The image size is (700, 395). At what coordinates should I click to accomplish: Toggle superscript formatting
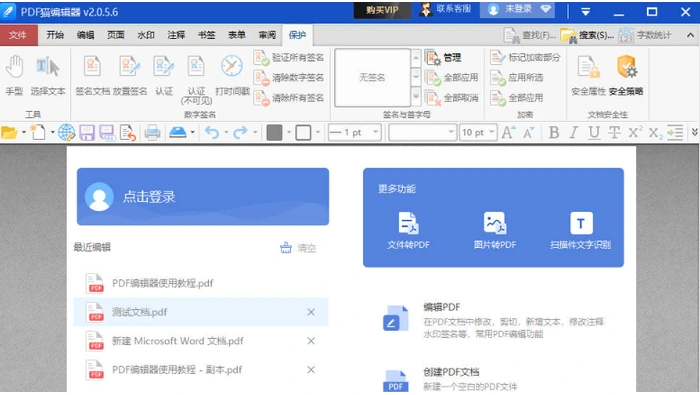[x=635, y=132]
